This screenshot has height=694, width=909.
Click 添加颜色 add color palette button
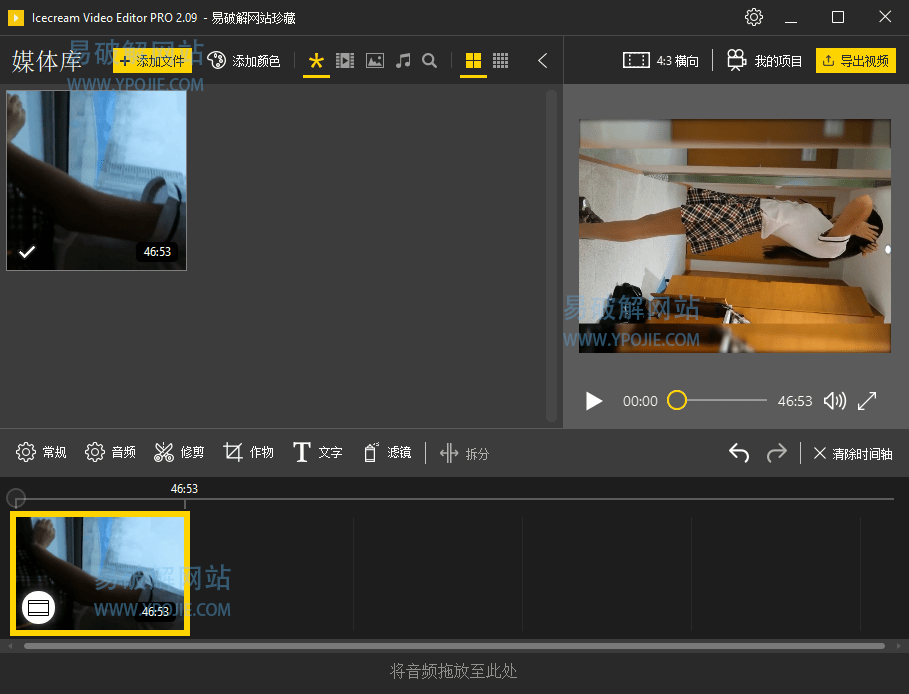tap(244, 61)
